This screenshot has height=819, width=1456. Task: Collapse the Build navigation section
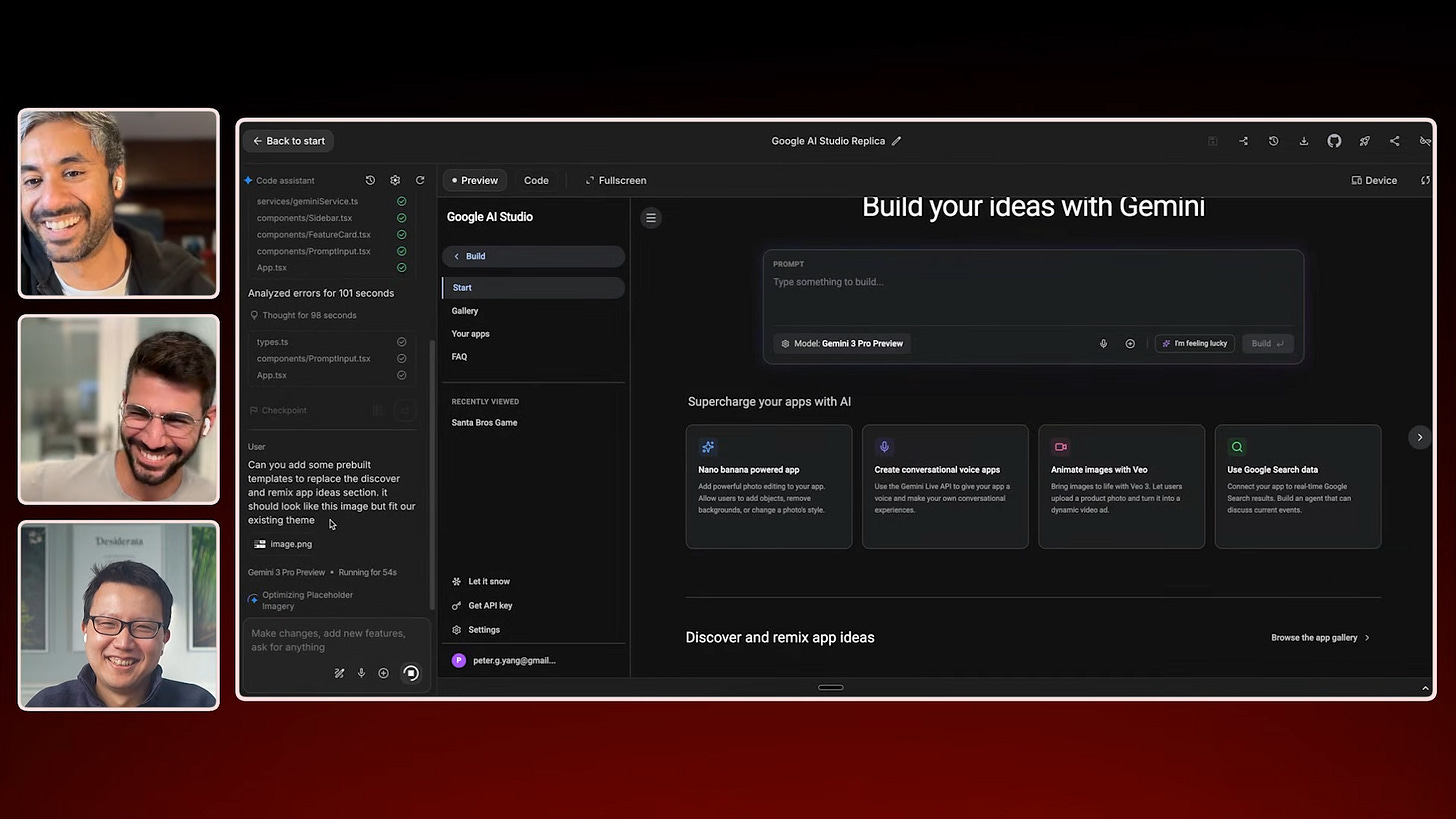pyautogui.click(x=457, y=256)
